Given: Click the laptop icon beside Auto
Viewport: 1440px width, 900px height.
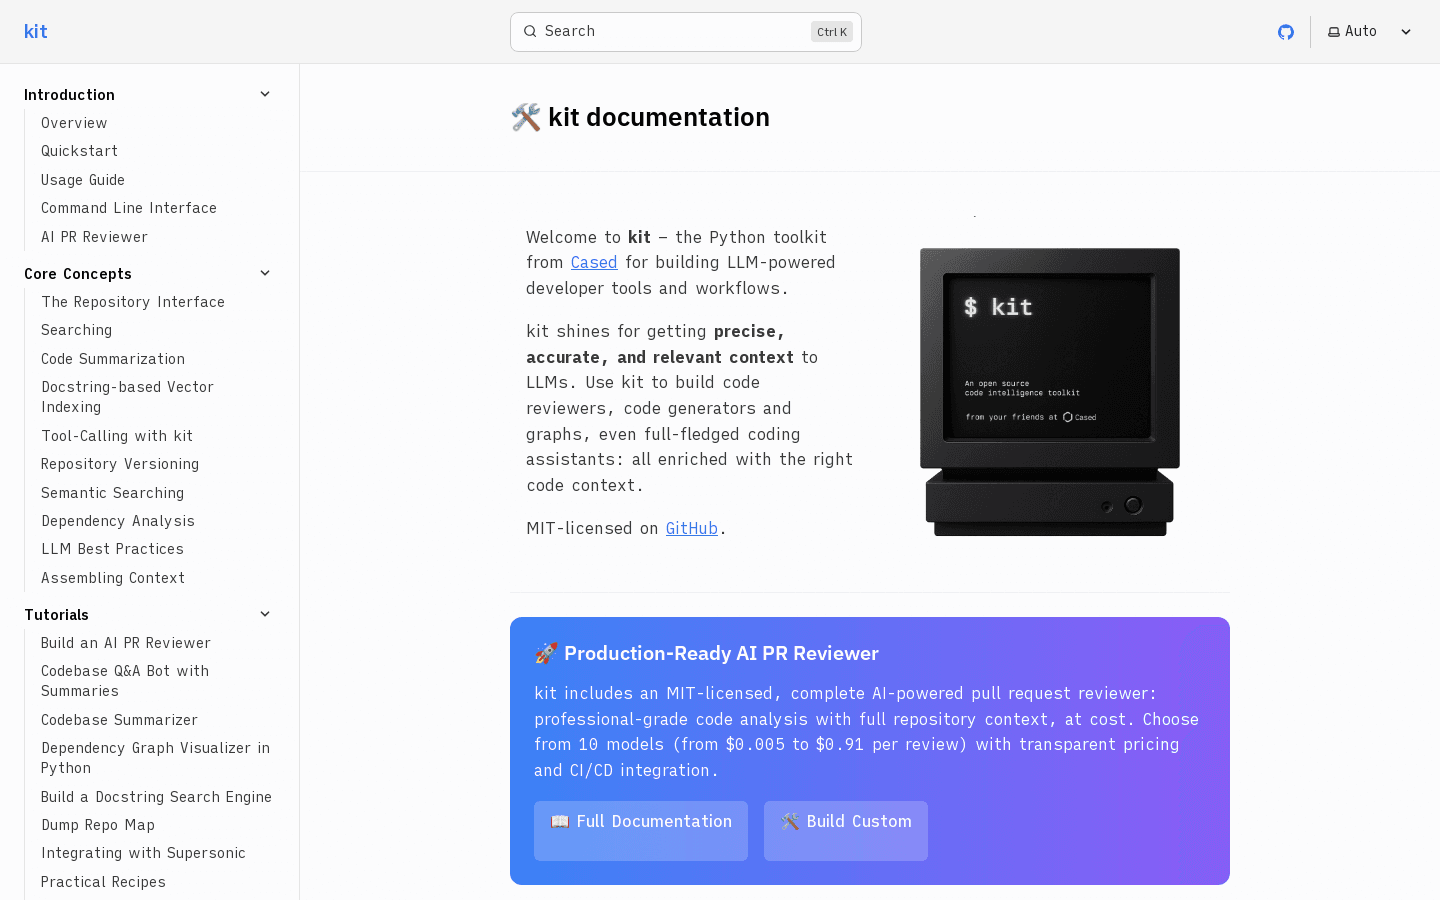Looking at the screenshot, I should (x=1334, y=32).
